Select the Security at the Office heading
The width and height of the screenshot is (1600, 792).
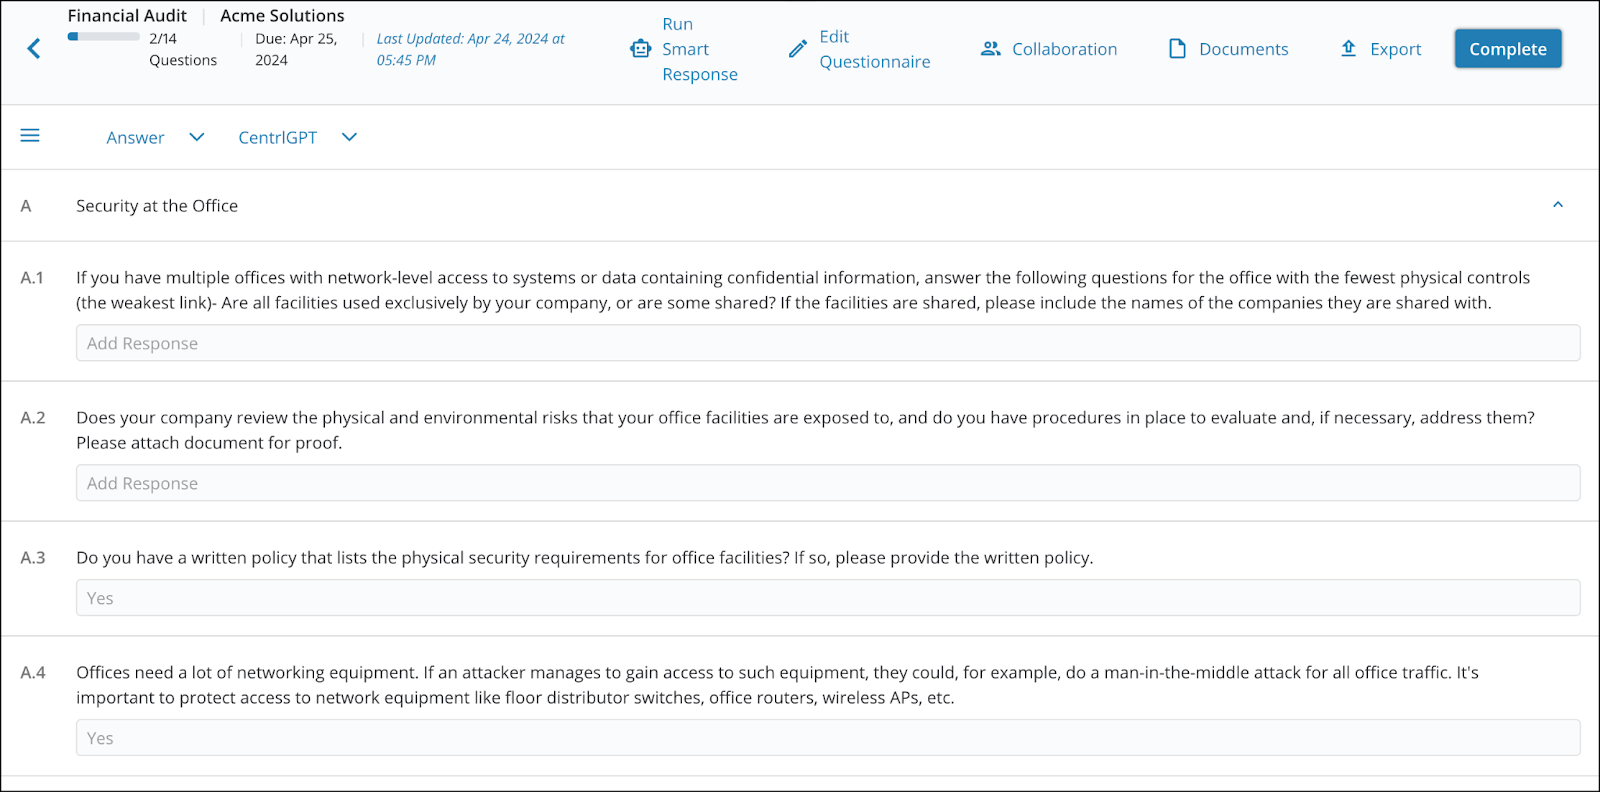(157, 206)
